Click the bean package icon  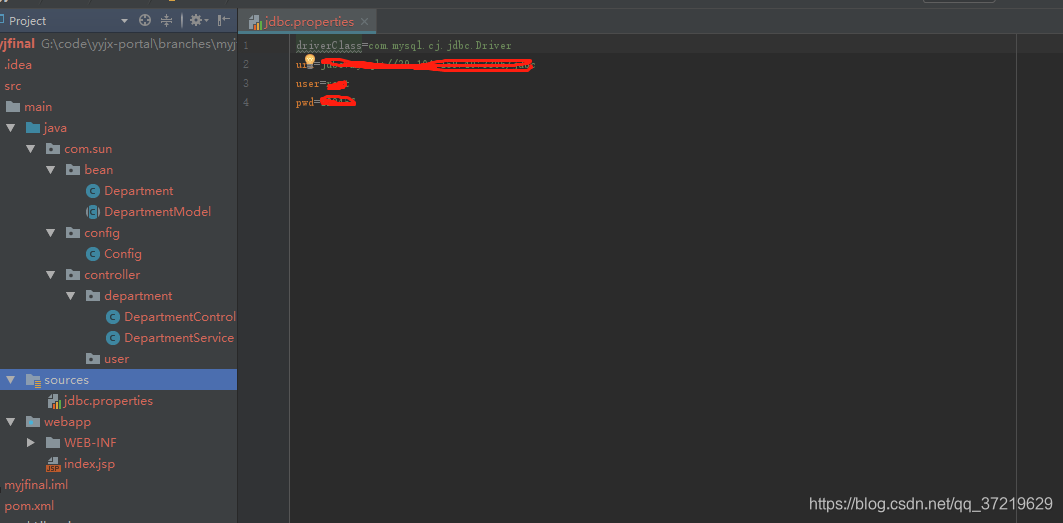[x=73, y=170]
